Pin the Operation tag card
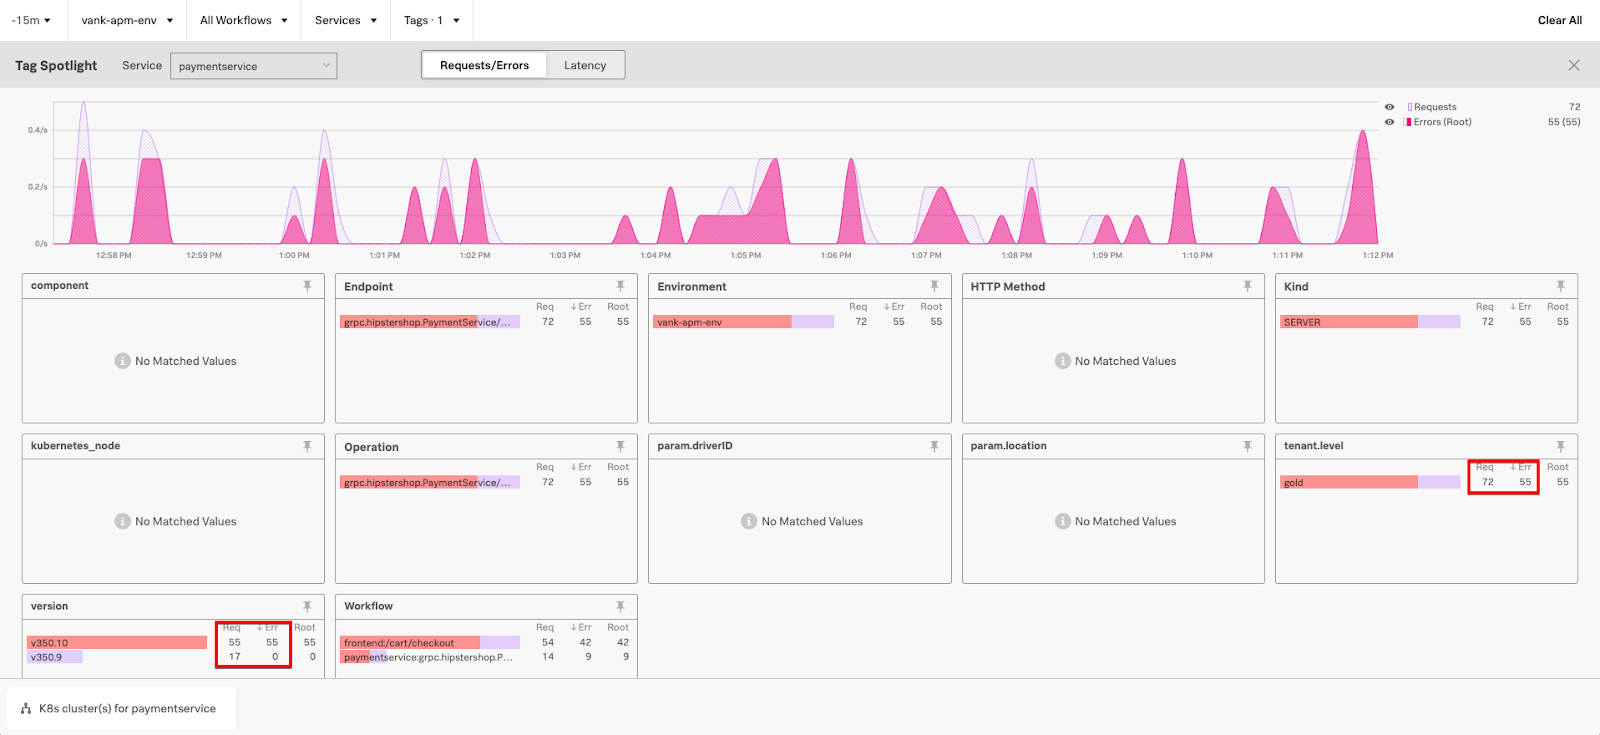Image resolution: width=1600 pixels, height=735 pixels. 620,446
